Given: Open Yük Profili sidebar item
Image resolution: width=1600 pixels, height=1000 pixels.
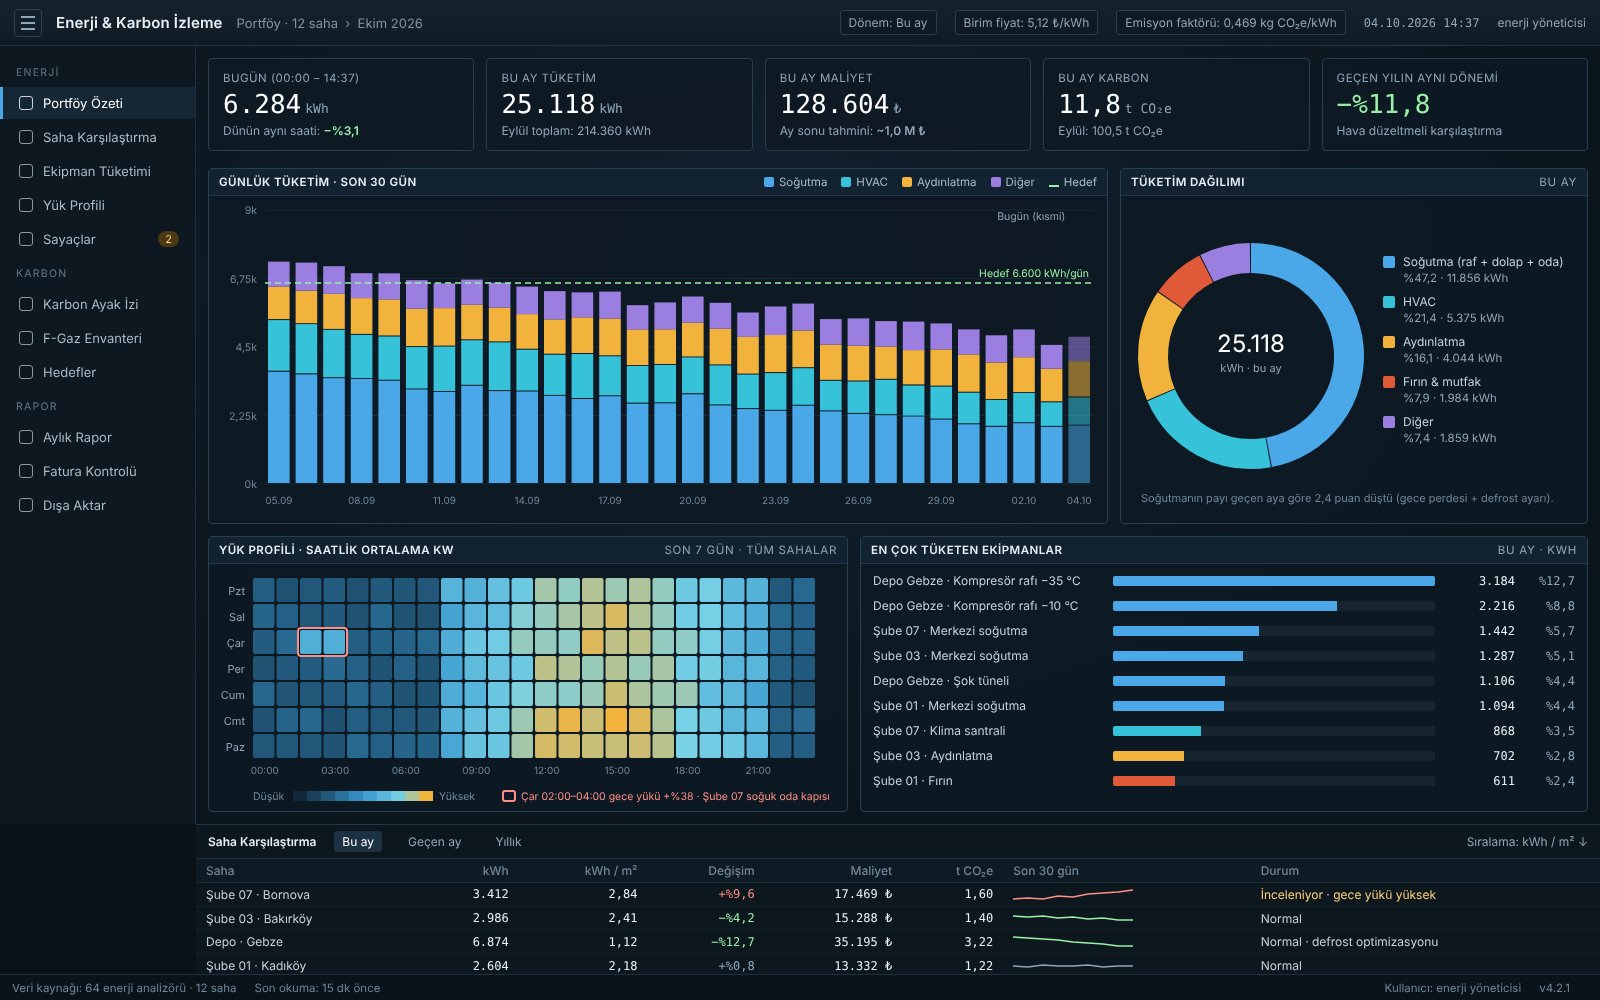Looking at the screenshot, I should tap(98, 205).
